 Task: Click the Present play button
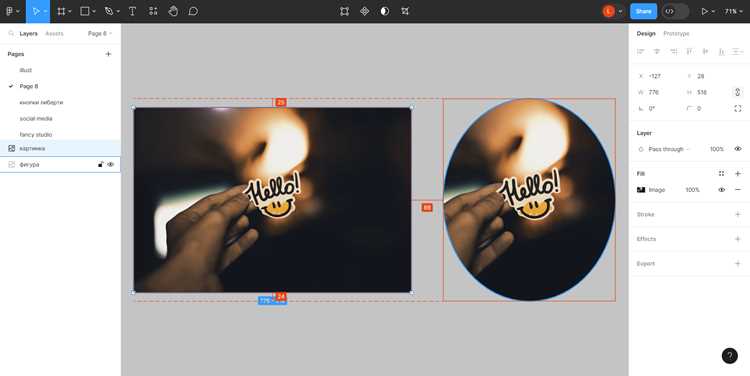704,11
